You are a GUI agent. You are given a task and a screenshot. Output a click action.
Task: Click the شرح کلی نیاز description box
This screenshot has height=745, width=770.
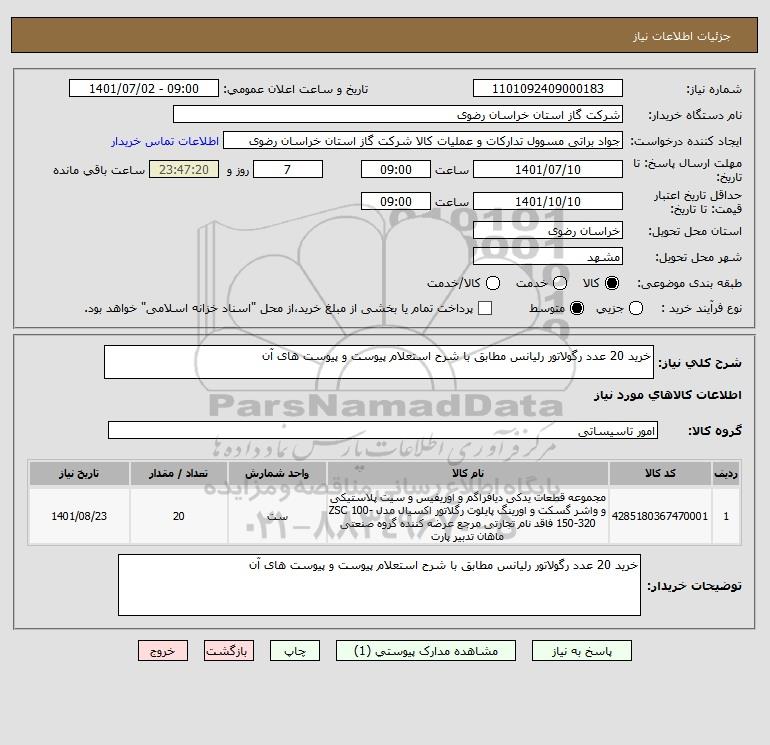point(379,362)
